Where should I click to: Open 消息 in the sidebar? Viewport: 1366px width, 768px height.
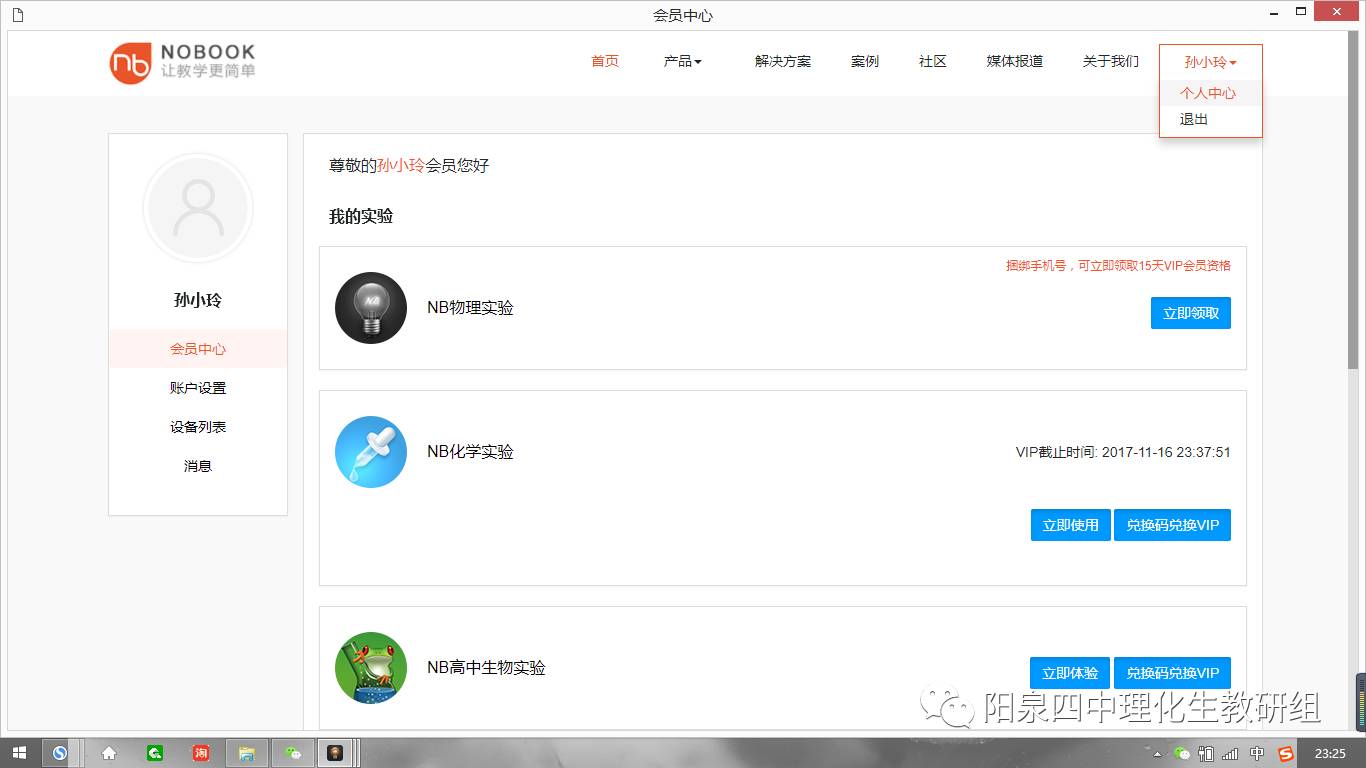[x=198, y=466]
